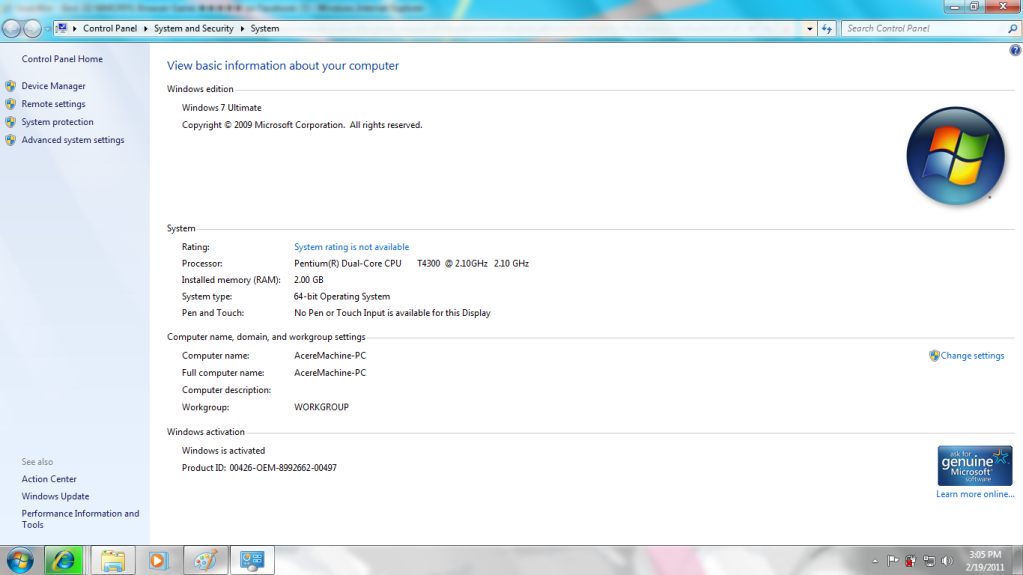The width and height of the screenshot is (1023, 575).
Task: Select the Windows 7 Ultimate text
Action: point(221,108)
